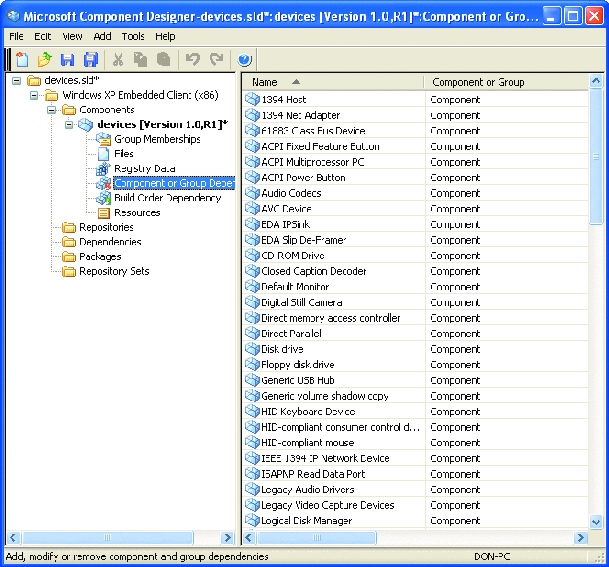Select the 1394 Net Adapter row

click(x=416, y=115)
